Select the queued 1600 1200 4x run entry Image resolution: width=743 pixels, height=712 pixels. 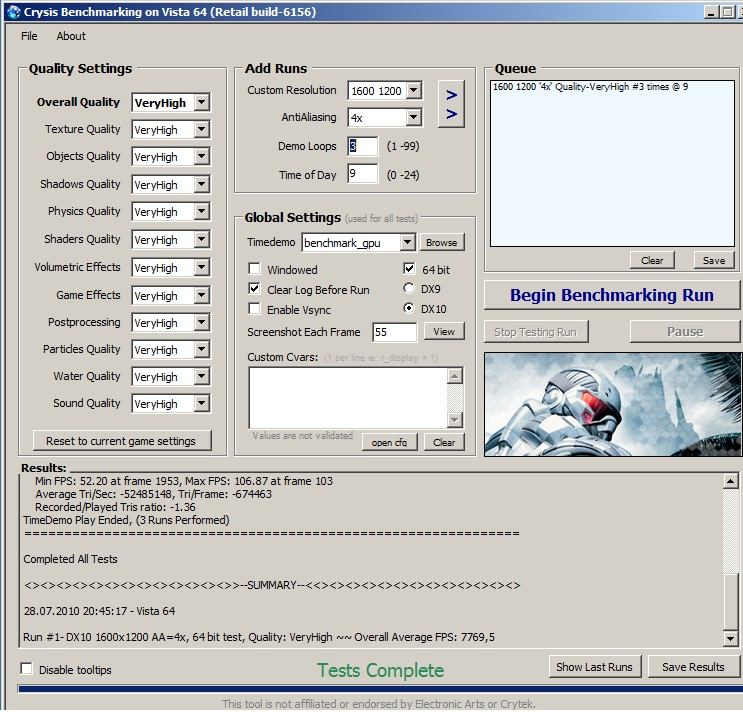click(590, 87)
